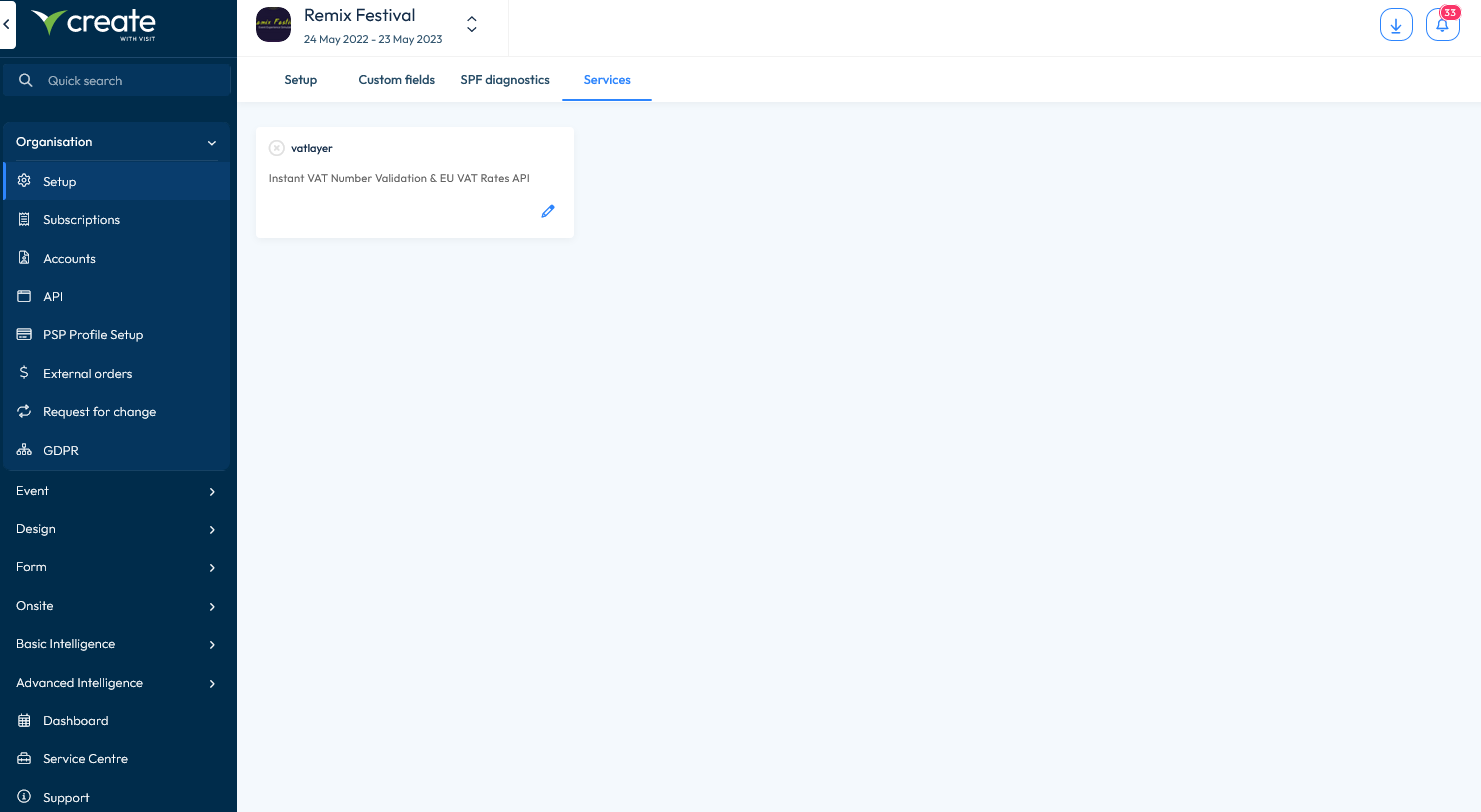Open the Dashboard link
This screenshot has height=812, width=1481.
click(116, 720)
